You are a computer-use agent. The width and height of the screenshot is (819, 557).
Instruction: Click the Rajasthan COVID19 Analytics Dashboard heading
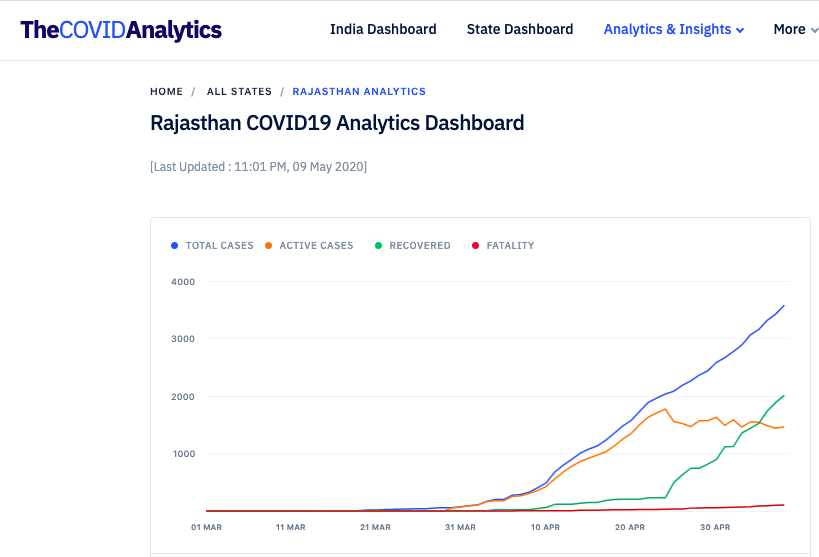pyautogui.click(x=337, y=123)
